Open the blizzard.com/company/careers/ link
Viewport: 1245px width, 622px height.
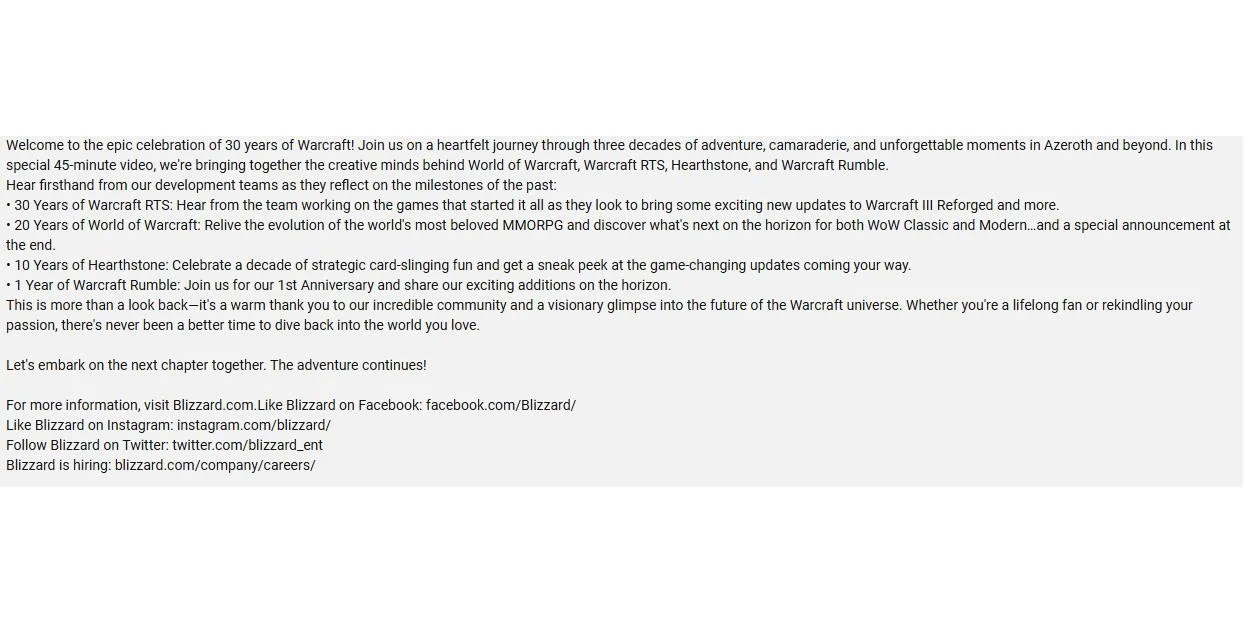[215, 465]
